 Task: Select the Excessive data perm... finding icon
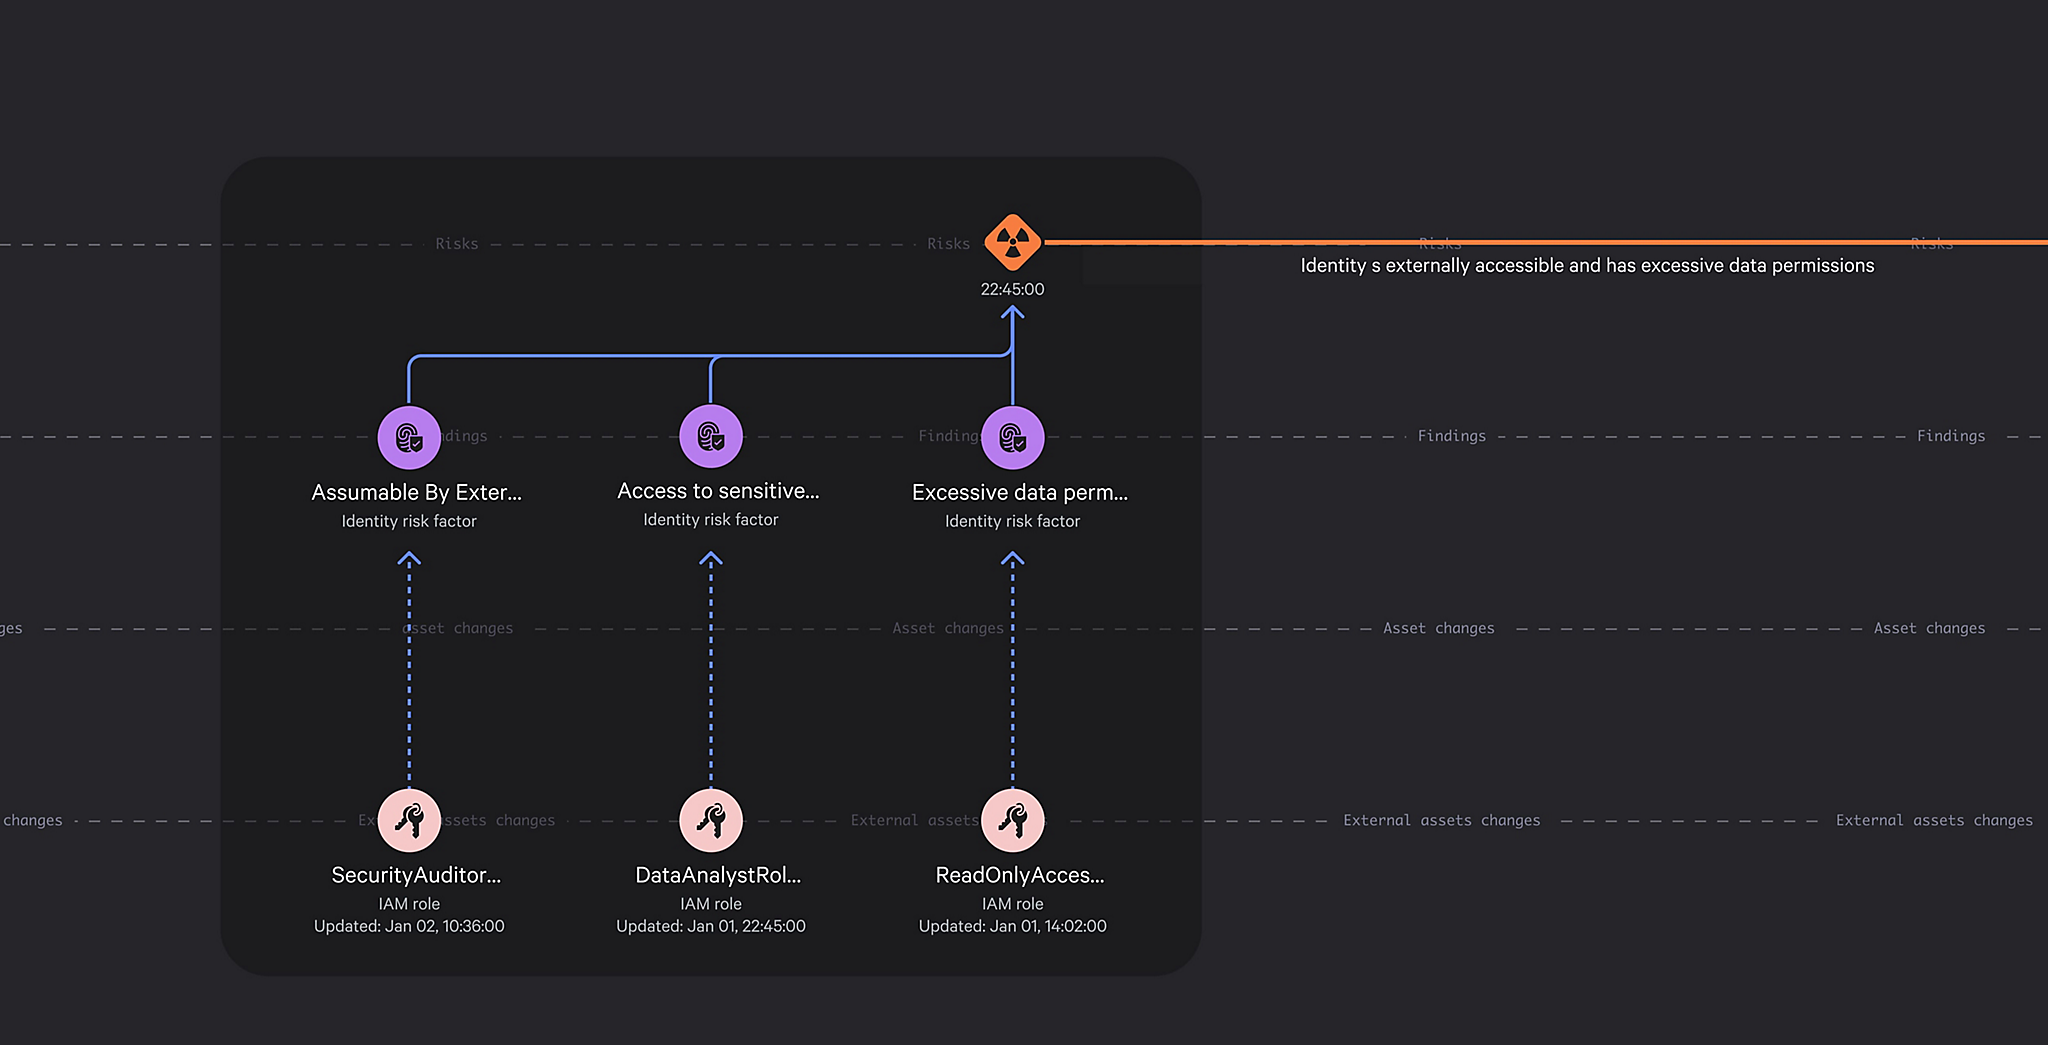pos(1012,437)
